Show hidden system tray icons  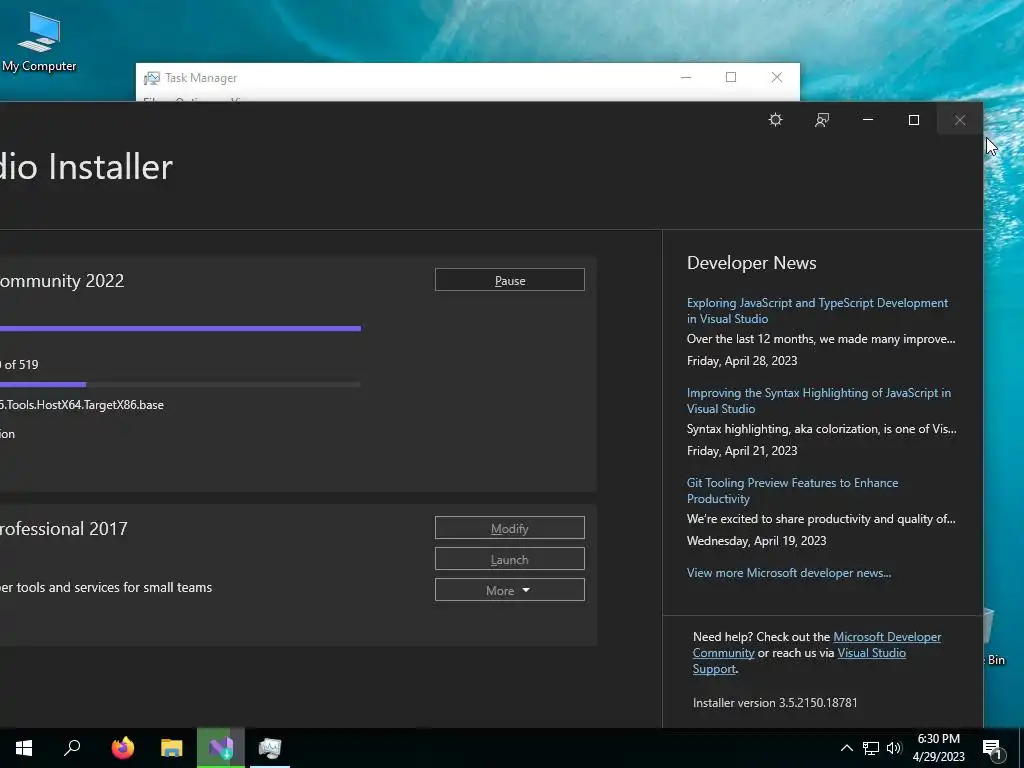[846, 748]
